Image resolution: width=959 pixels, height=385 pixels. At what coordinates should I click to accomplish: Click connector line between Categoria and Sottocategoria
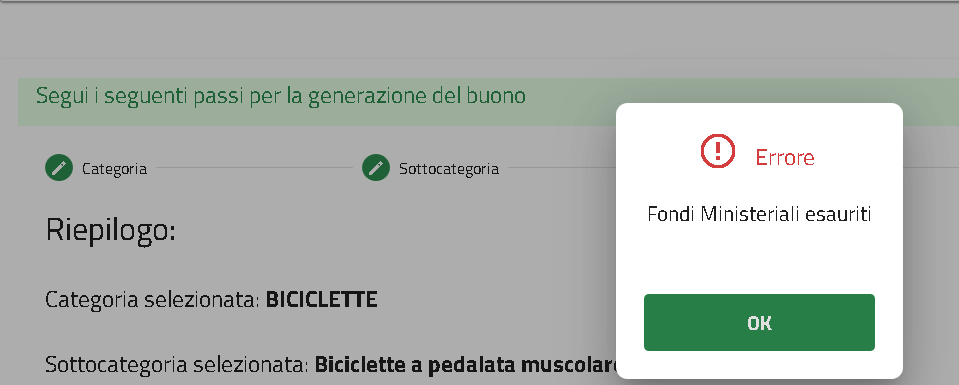[254, 168]
